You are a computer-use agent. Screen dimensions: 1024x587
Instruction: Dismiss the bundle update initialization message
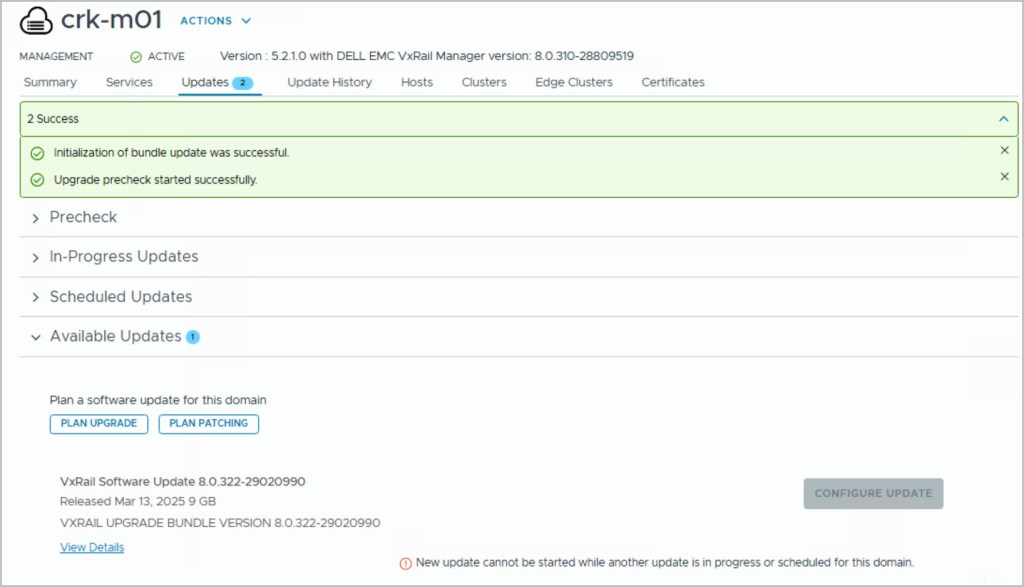pyautogui.click(x=1004, y=150)
